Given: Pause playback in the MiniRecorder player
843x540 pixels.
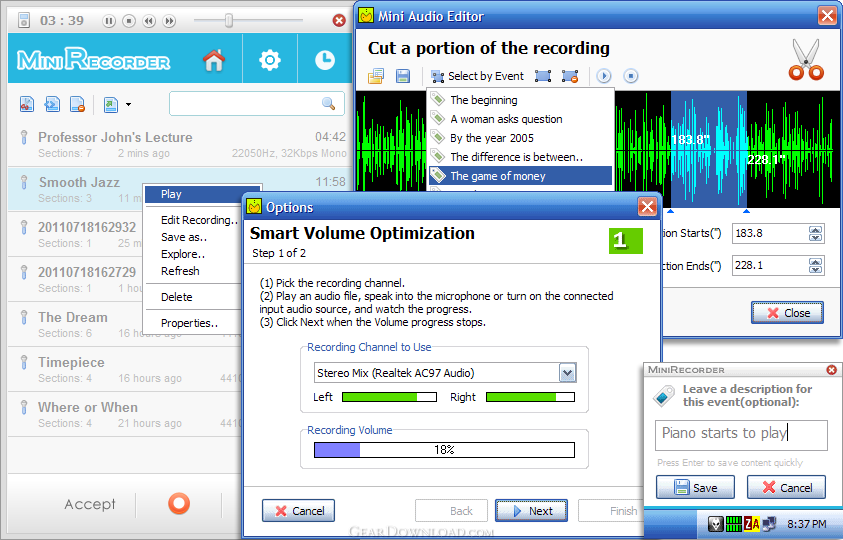Looking at the screenshot, I should coord(109,21).
